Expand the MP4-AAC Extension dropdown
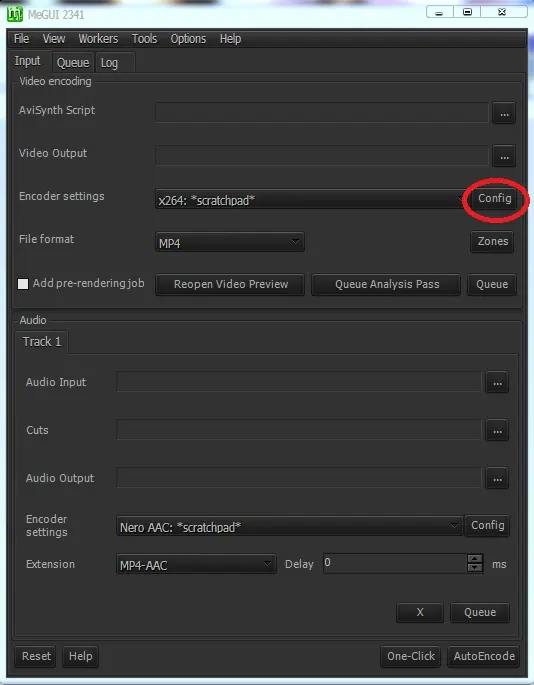The image size is (534, 685). coord(196,564)
